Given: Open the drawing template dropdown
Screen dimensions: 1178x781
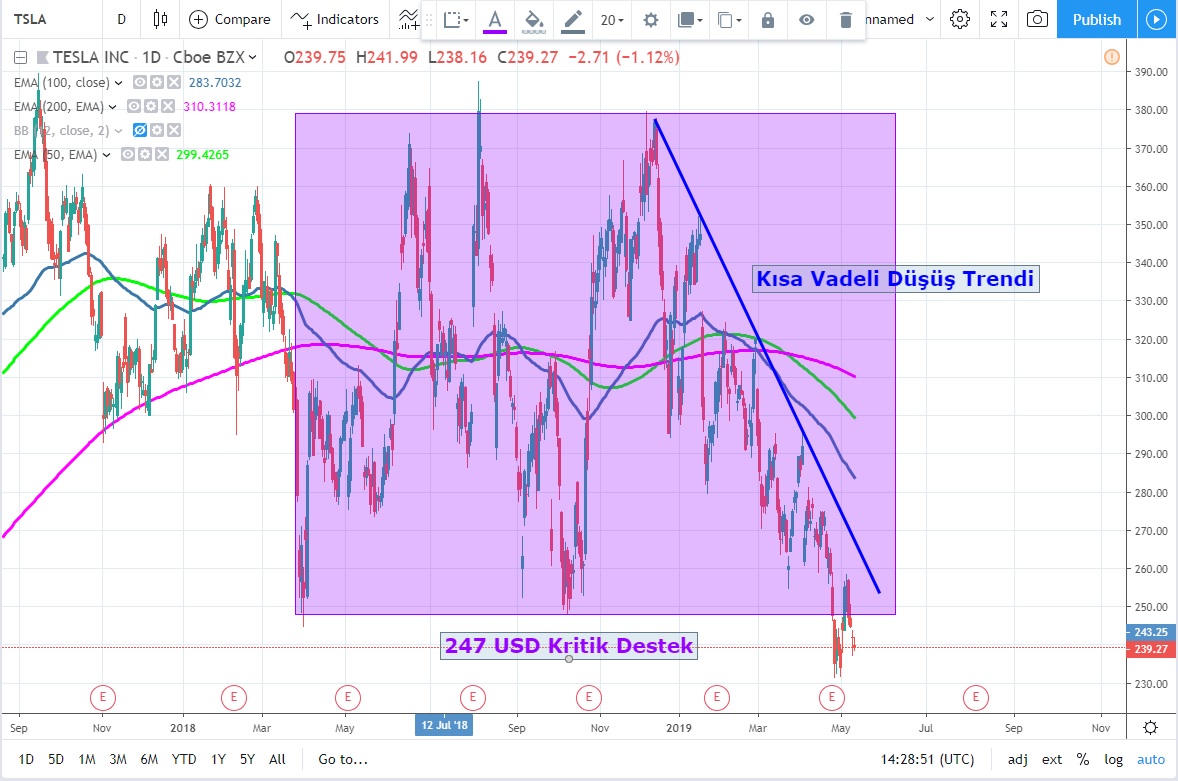Looking at the screenshot, I should (x=456, y=20).
